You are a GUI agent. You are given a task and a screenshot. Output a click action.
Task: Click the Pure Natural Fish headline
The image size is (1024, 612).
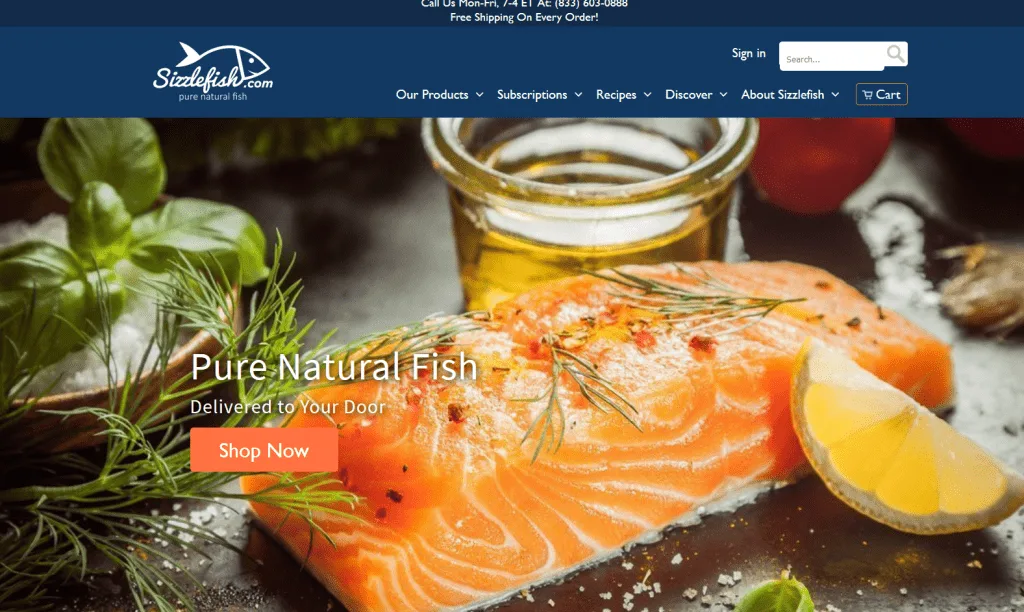click(x=334, y=366)
